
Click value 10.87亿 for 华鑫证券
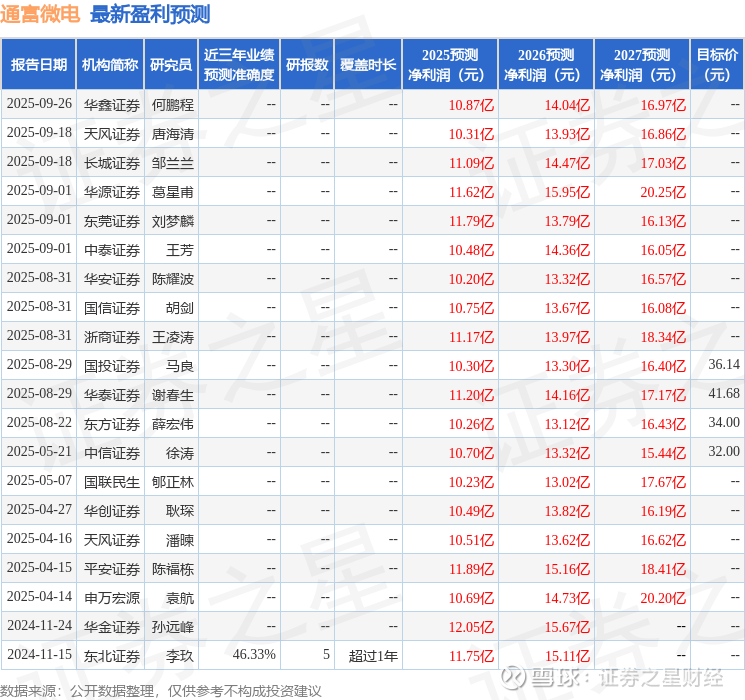[x=471, y=105]
